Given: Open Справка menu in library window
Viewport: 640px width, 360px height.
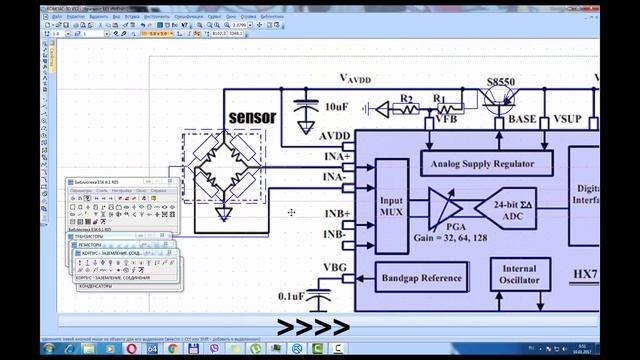Looking at the screenshot, I should (158, 191).
